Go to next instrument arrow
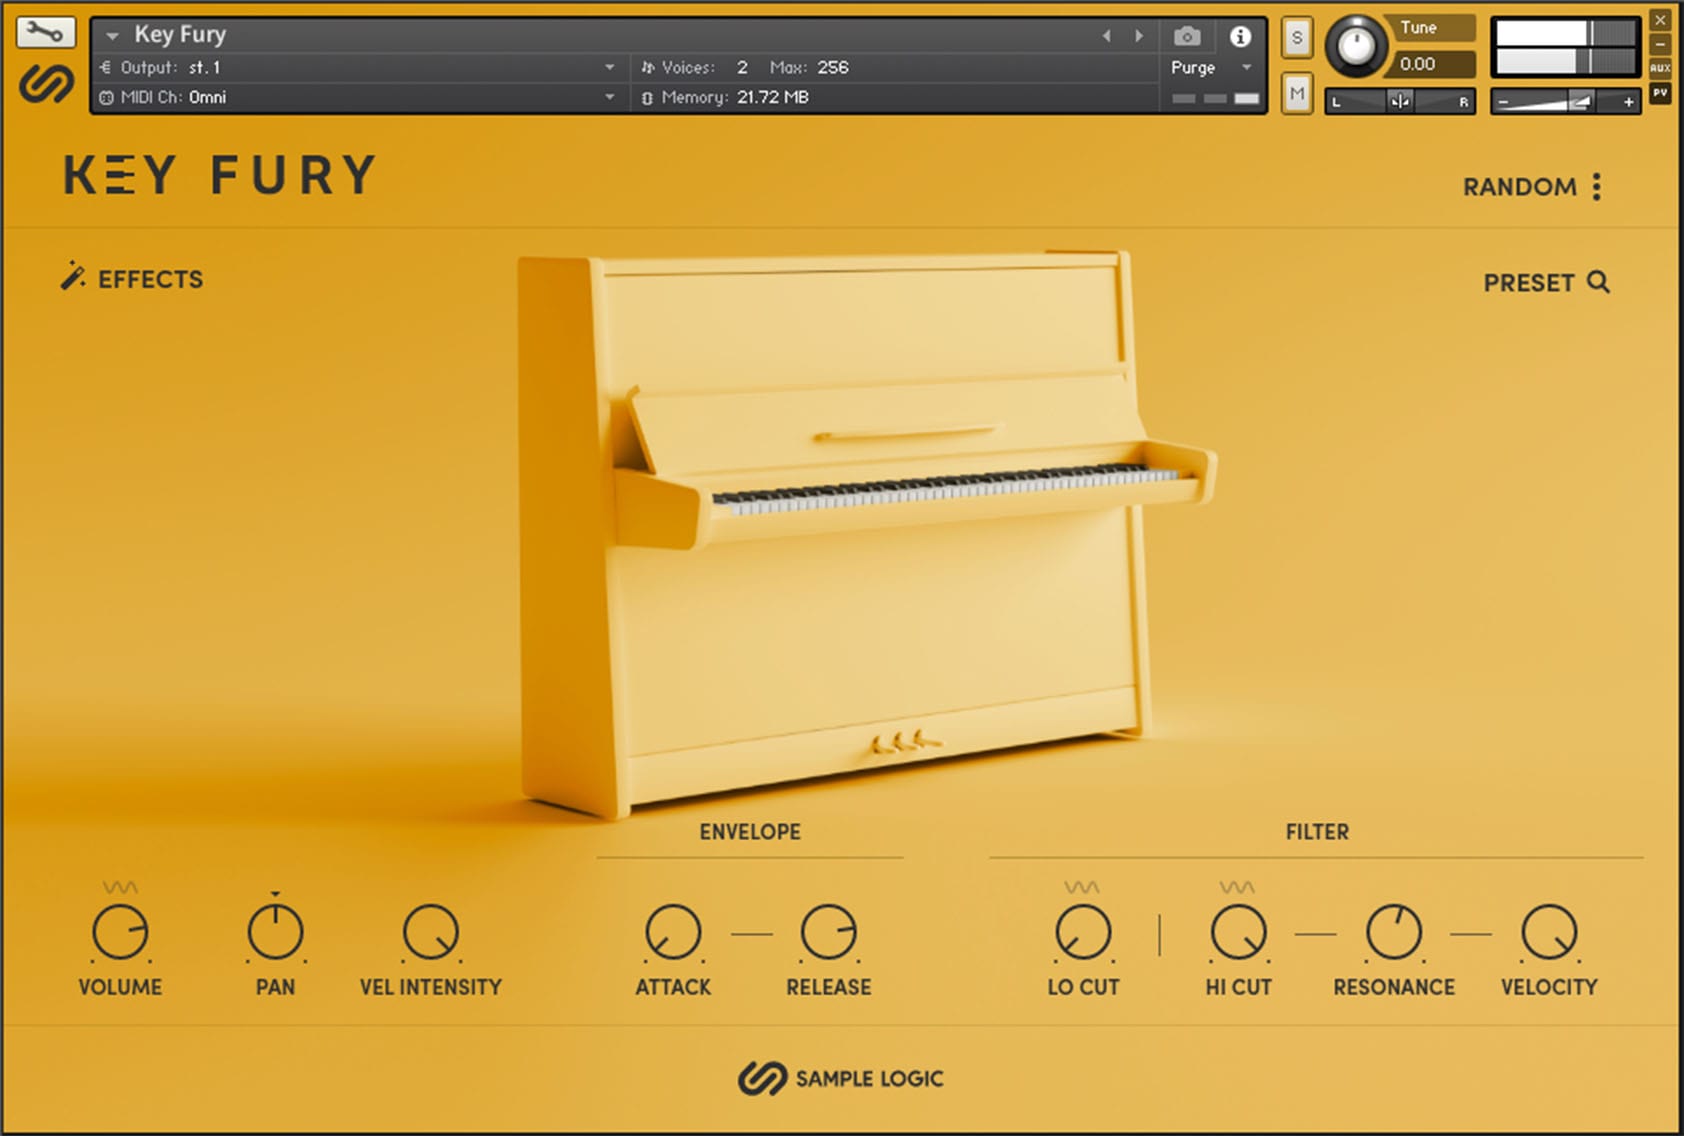The image size is (1684, 1136). [1139, 36]
